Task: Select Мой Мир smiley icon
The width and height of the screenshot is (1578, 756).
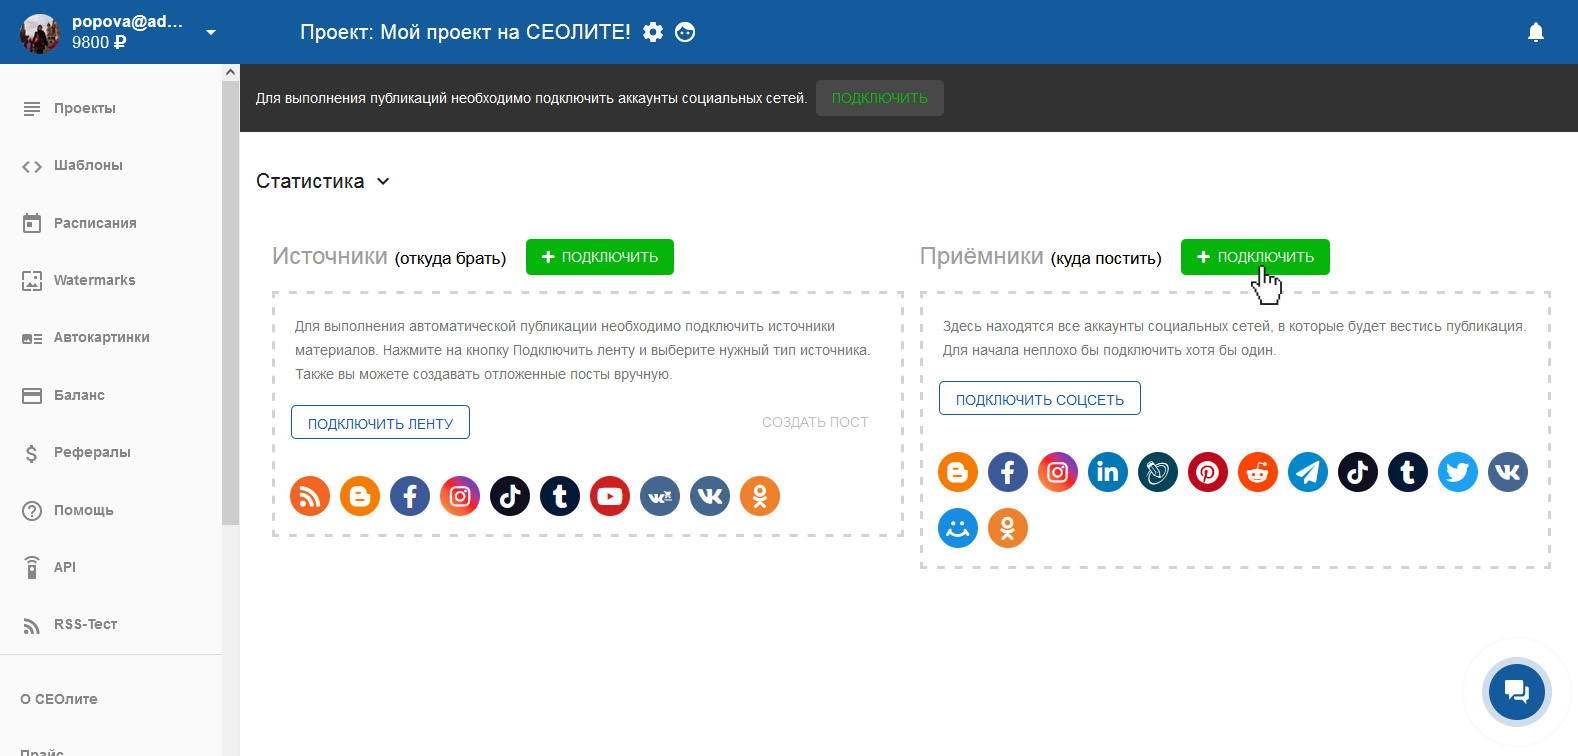Action: pyautogui.click(x=958, y=528)
